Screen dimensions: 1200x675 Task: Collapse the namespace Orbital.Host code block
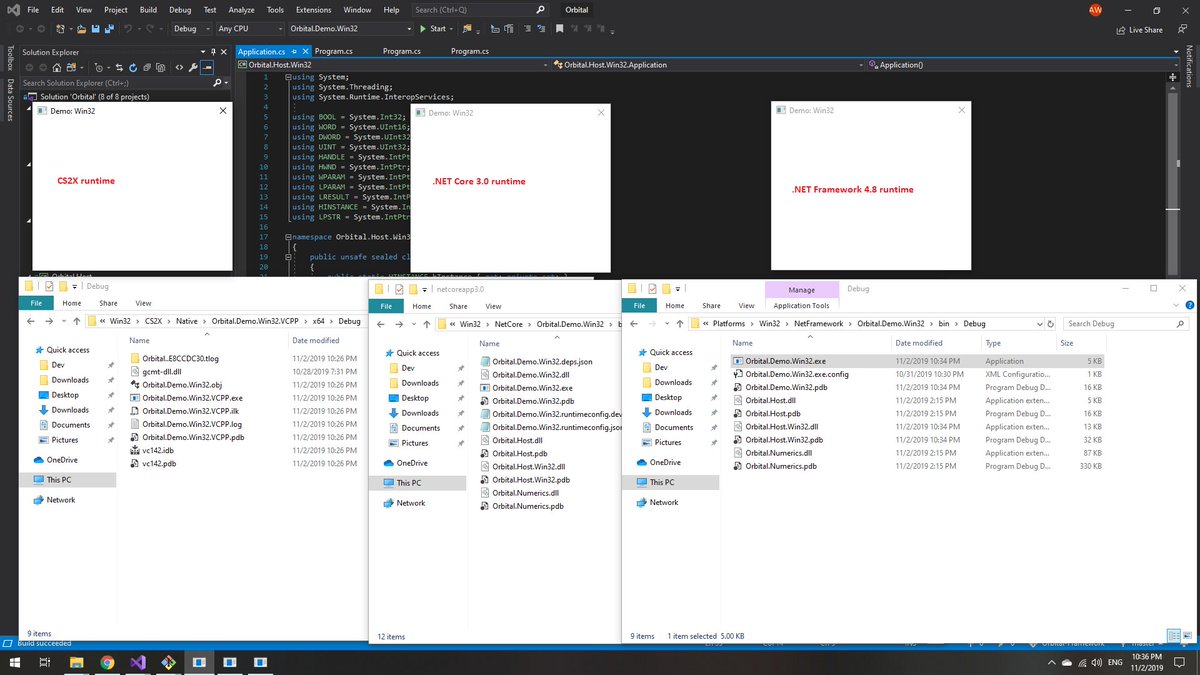(x=288, y=237)
